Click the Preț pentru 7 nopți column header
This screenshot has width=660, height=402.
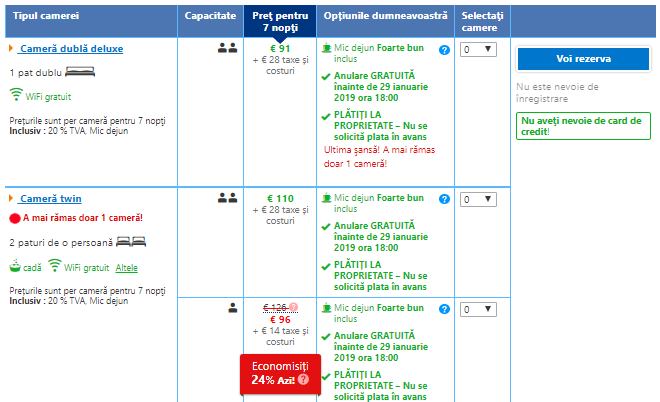click(x=279, y=19)
